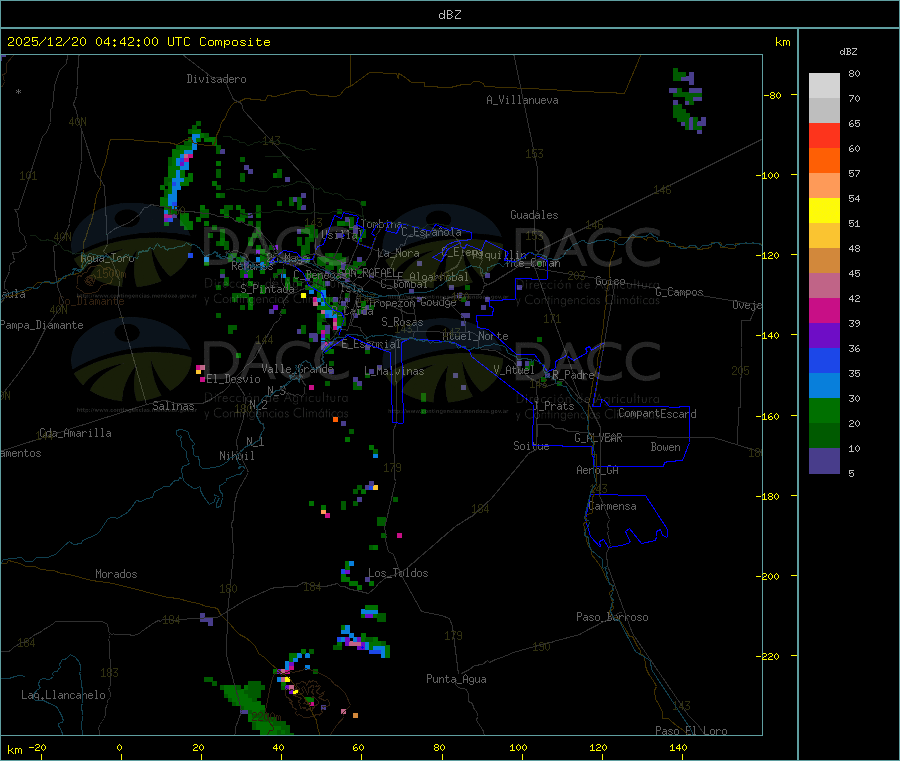Click the -220 km y-axis tick
This screenshot has width=900, height=761.
tap(770, 656)
